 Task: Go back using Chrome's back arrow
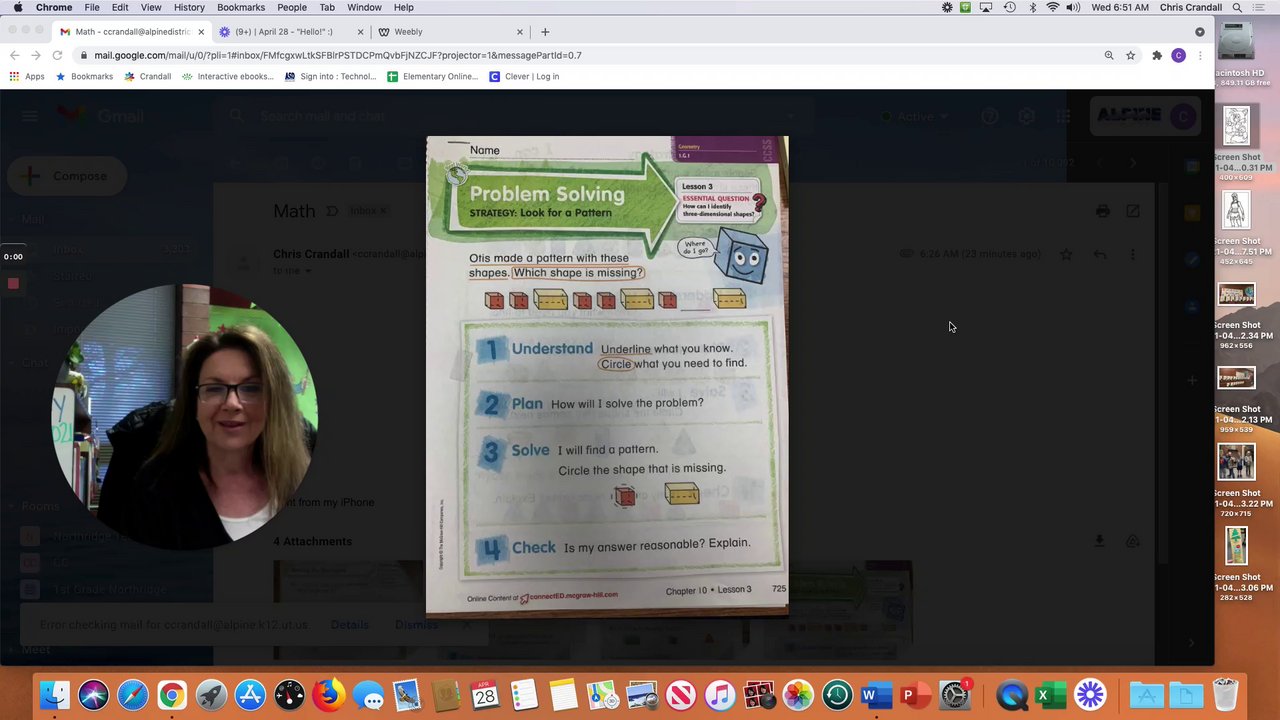(x=14, y=55)
